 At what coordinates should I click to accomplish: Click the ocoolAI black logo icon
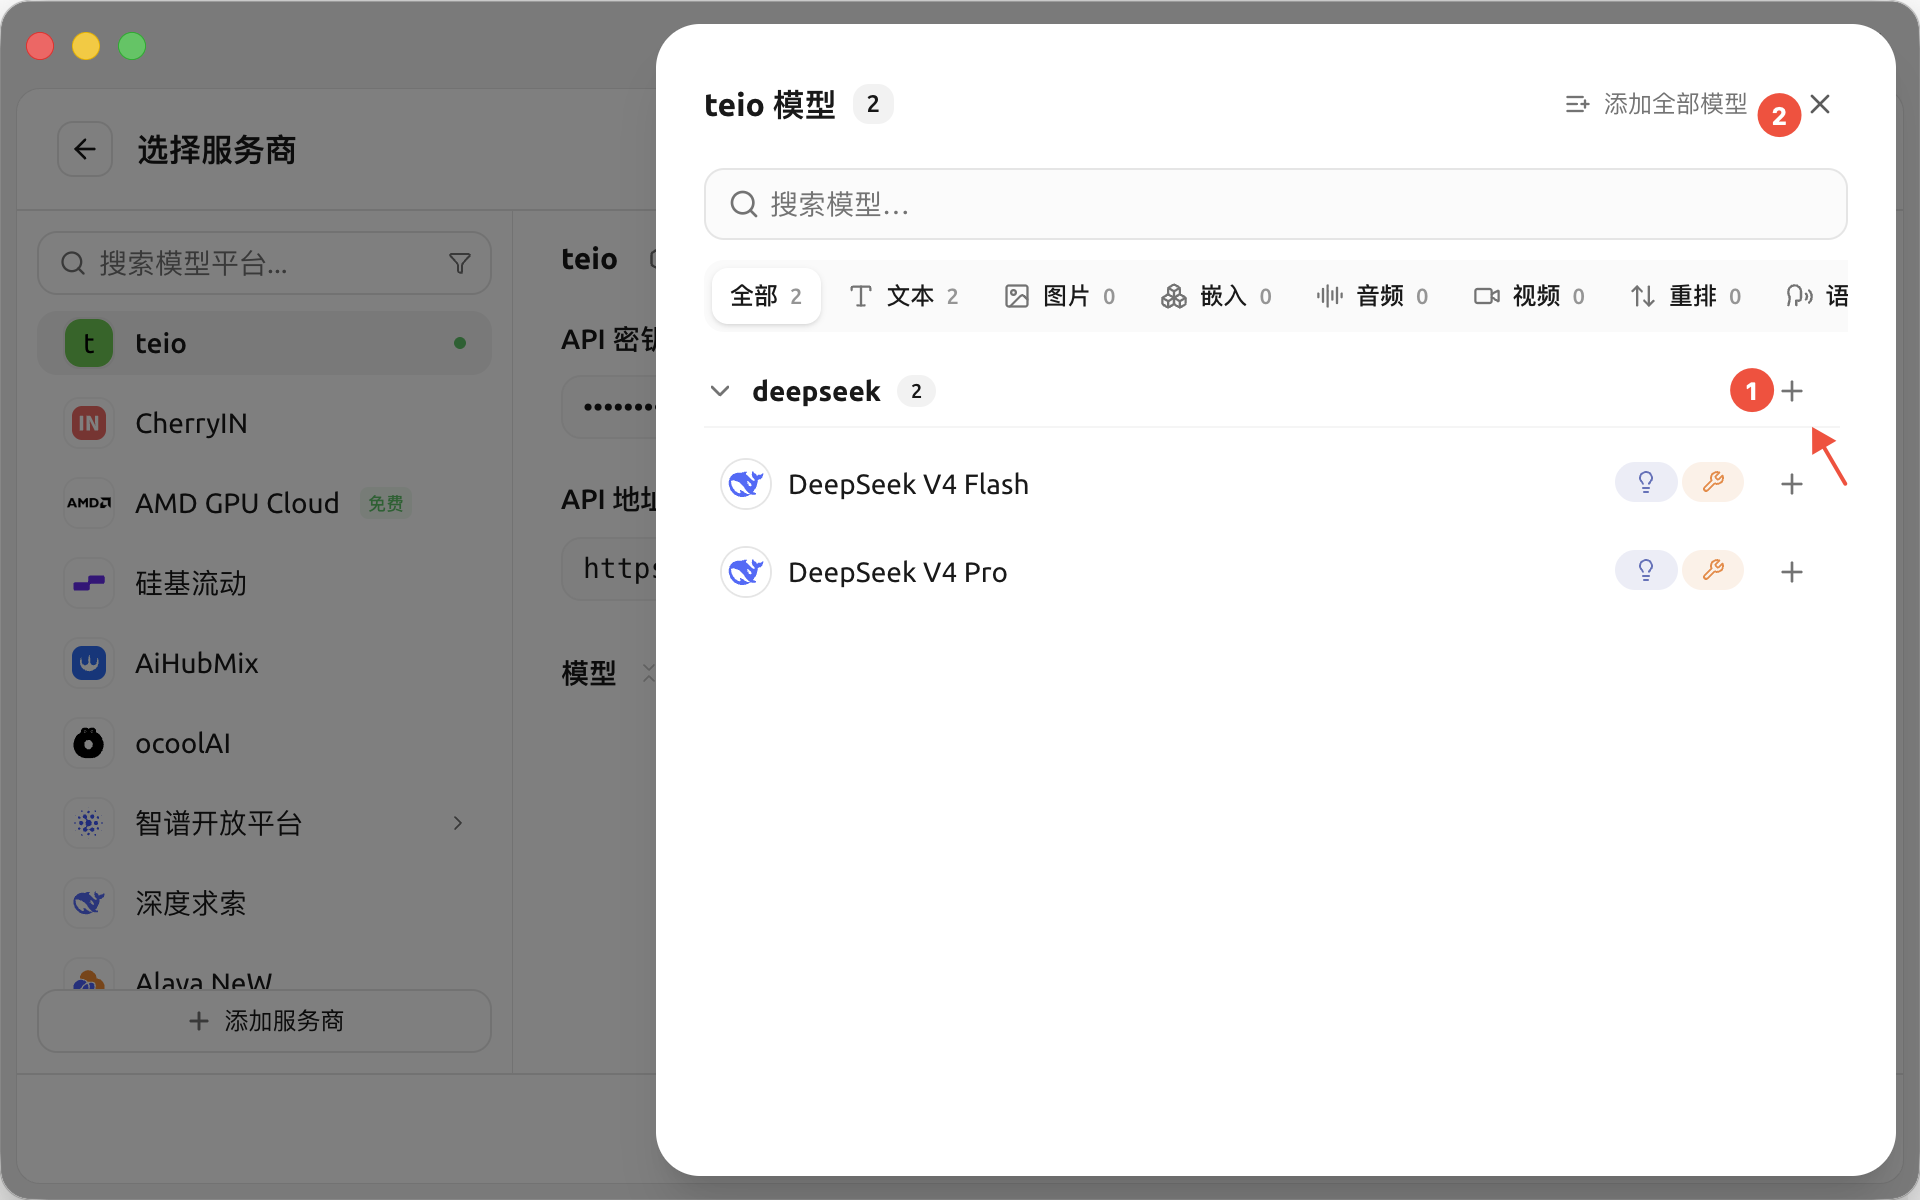click(89, 743)
